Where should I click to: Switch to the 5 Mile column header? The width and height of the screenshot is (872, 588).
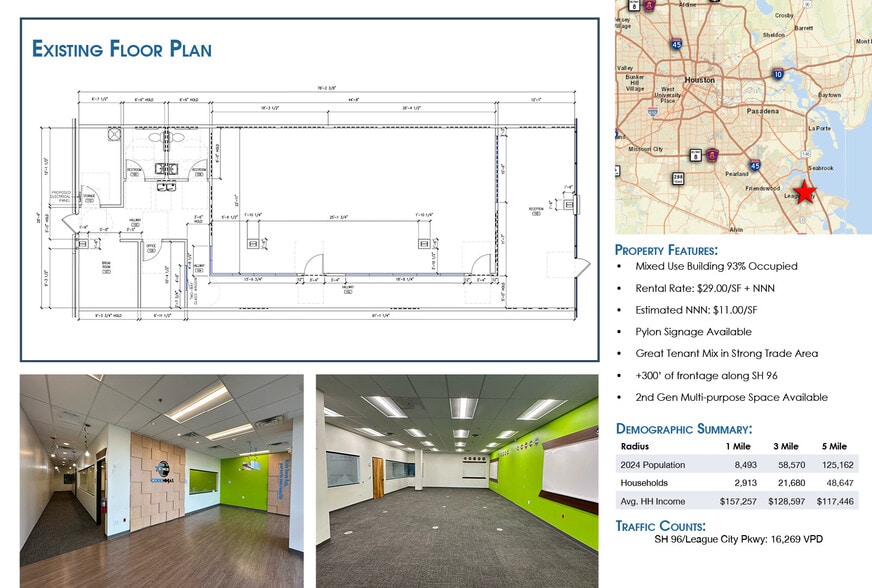click(x=834, y=445)
